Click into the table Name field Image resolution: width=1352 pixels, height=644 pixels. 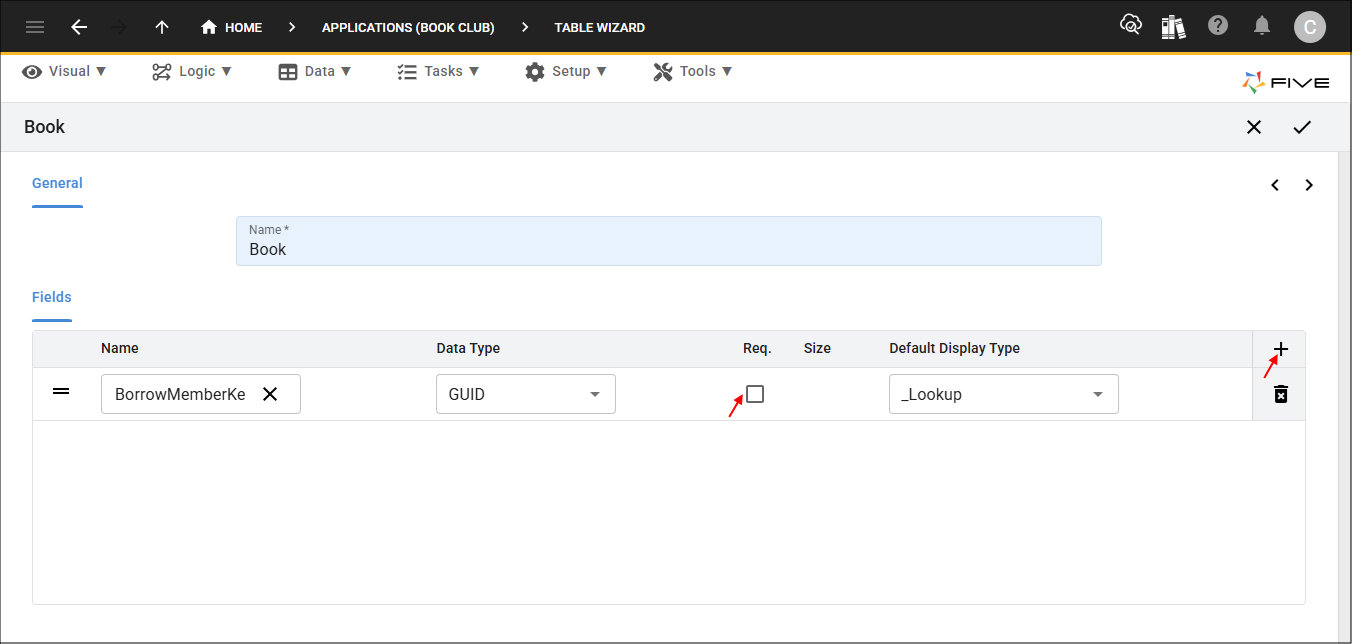669,241
